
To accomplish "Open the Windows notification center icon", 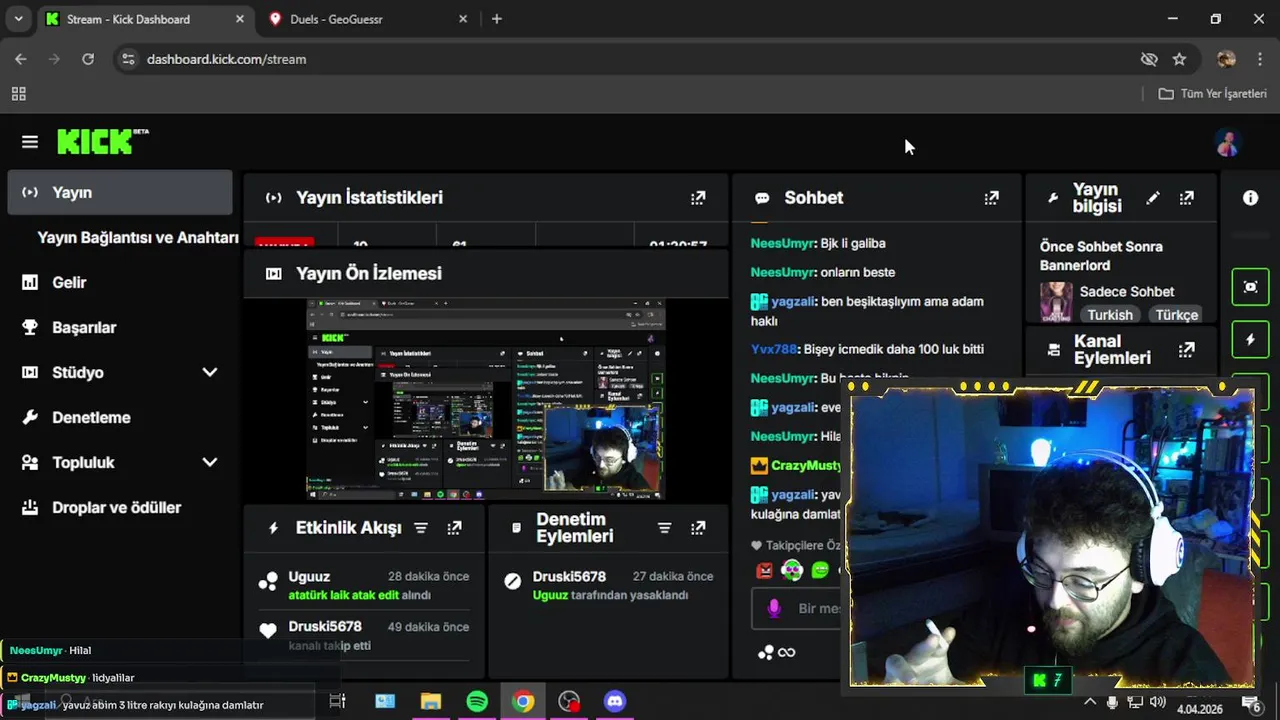I will click(x=1250, y=702).
